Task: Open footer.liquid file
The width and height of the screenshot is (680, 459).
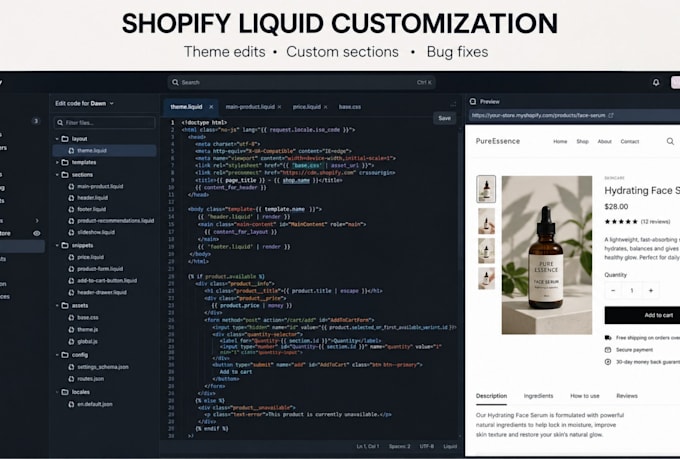Action: pos(91,209)
